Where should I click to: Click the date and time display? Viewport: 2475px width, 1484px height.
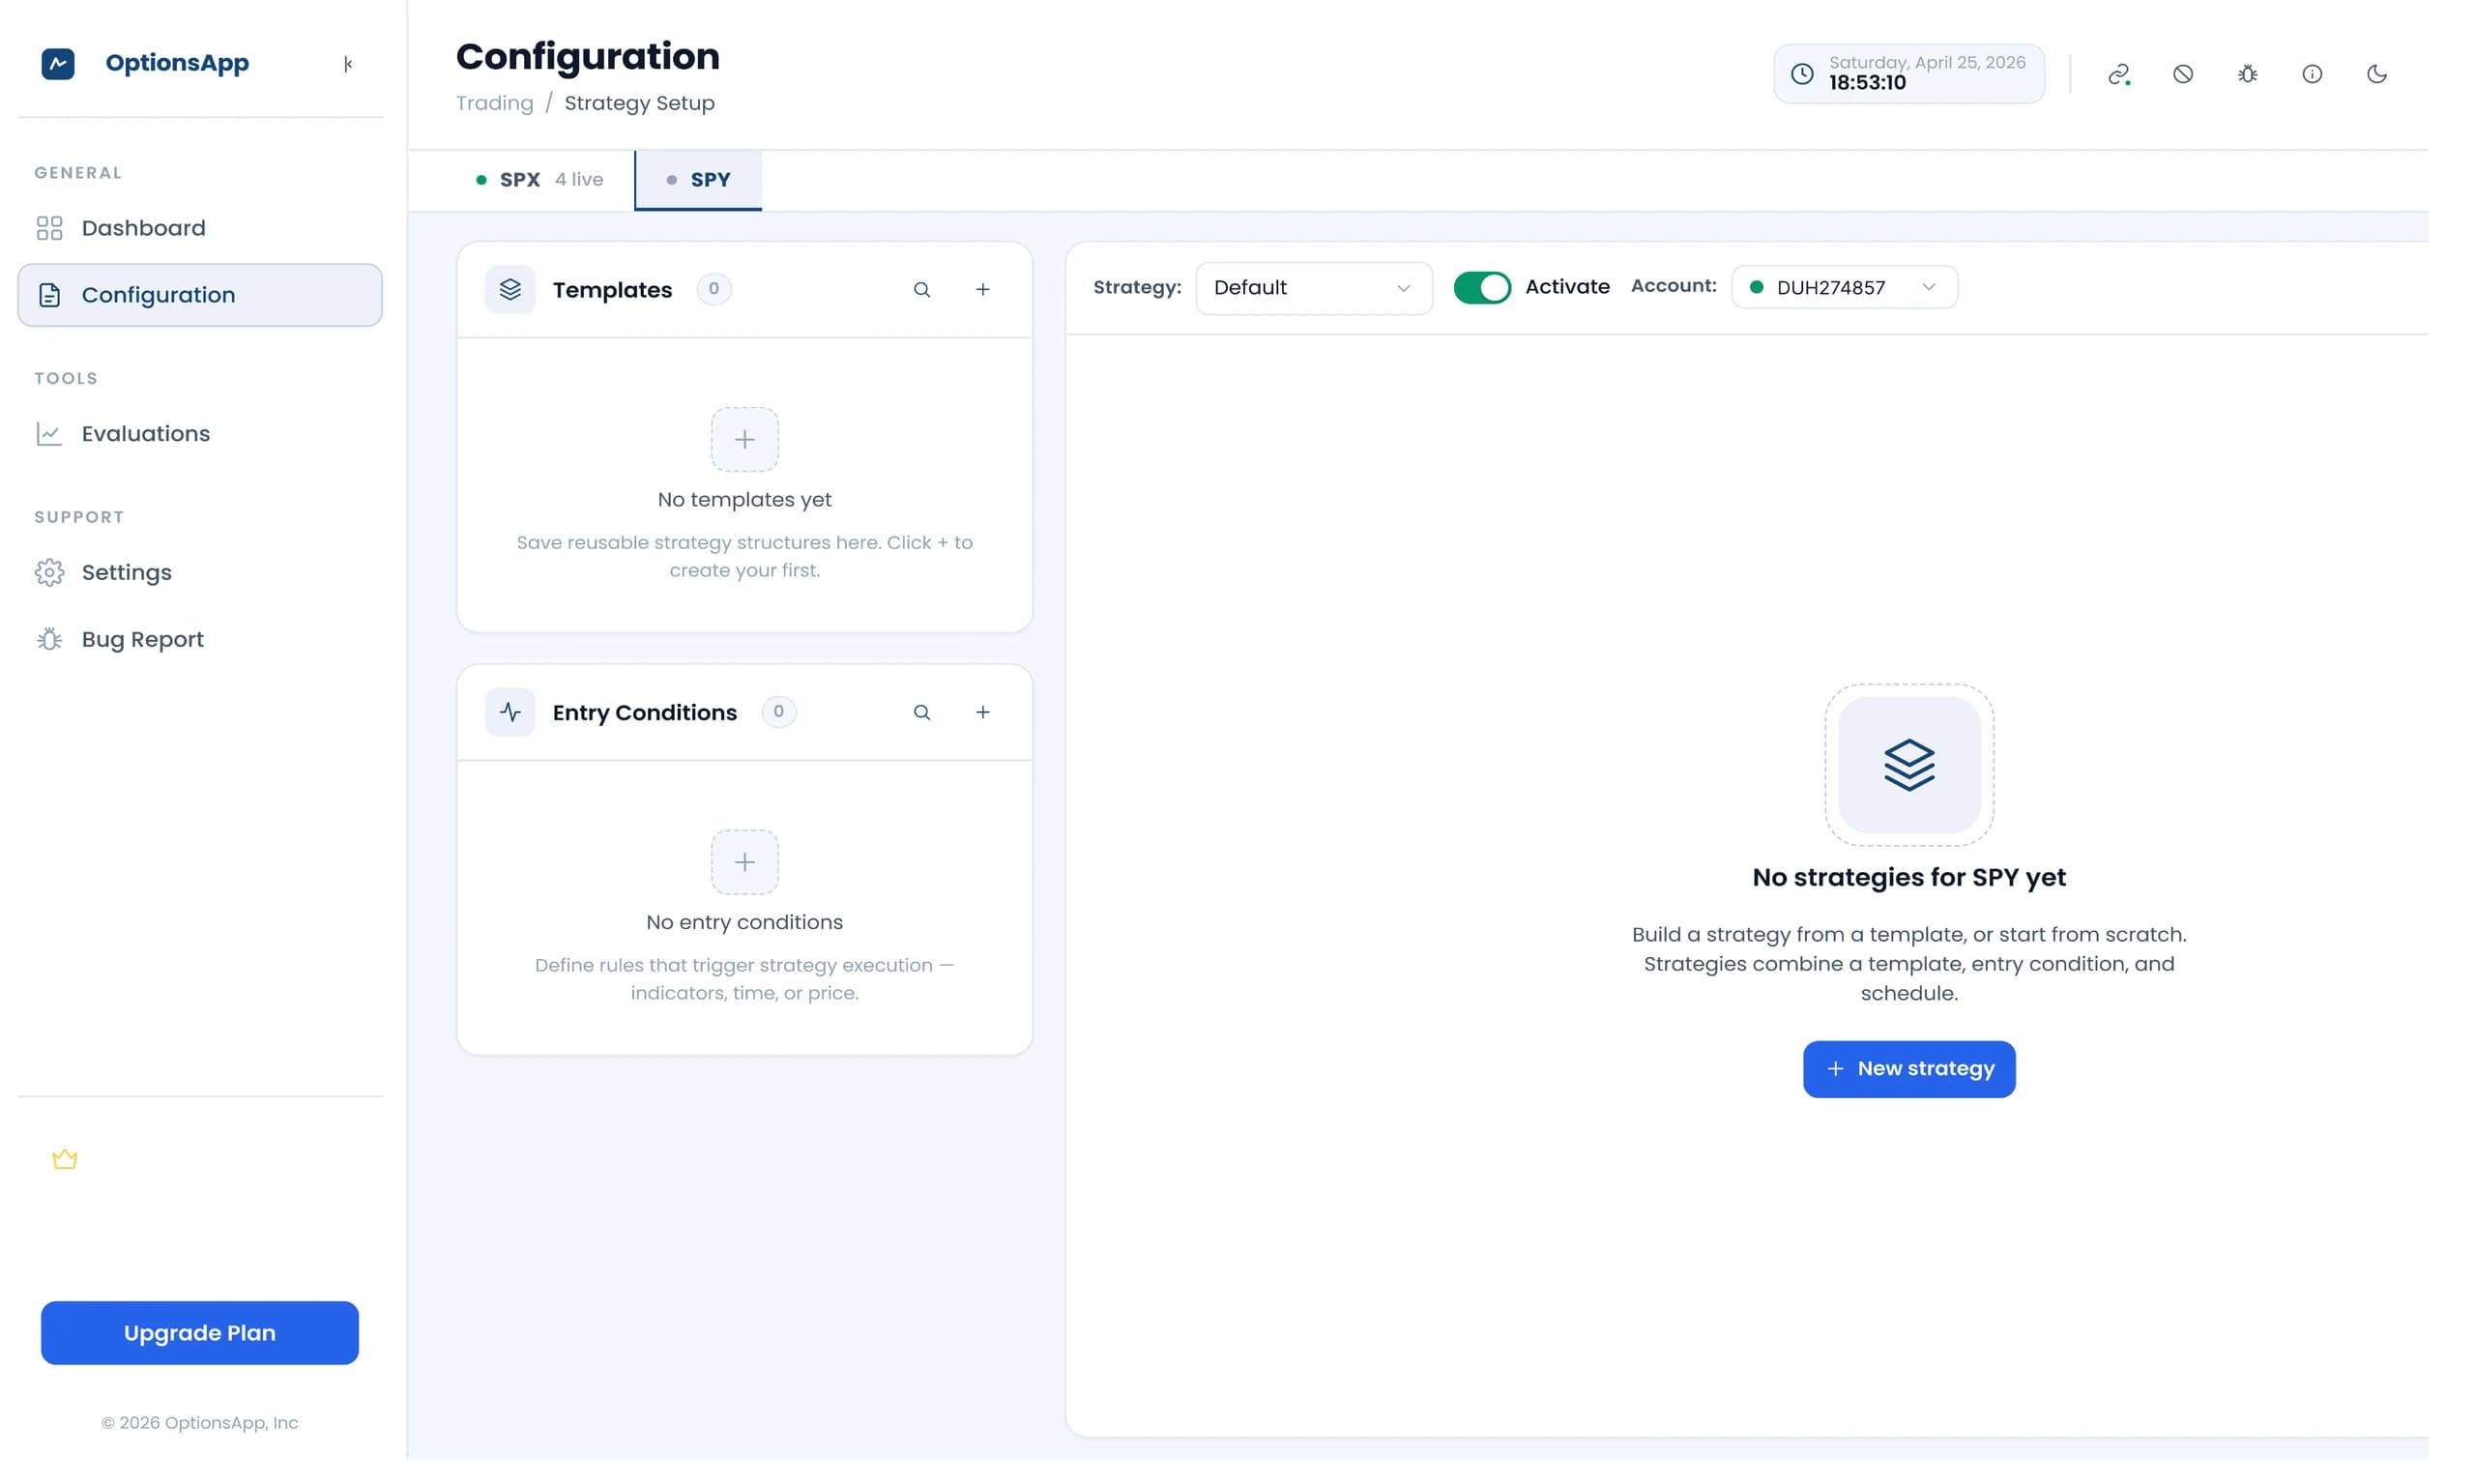click(1908, 74)
